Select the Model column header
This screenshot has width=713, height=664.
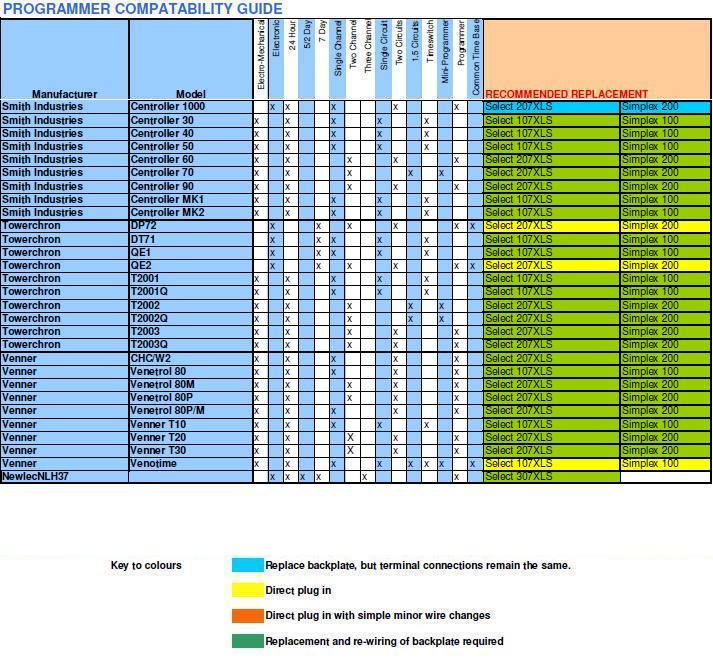pyautogui.click(x=190, y=94)
